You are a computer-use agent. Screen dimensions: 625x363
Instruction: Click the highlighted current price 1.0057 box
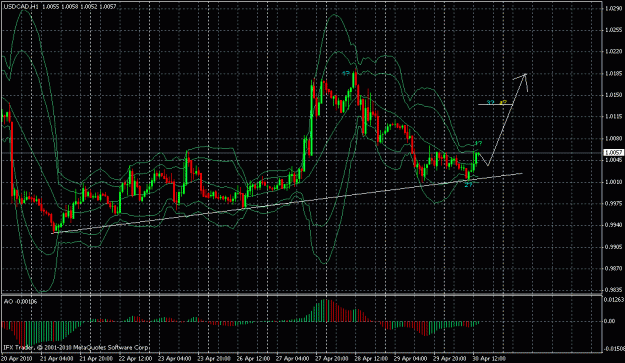click(613, 153)
